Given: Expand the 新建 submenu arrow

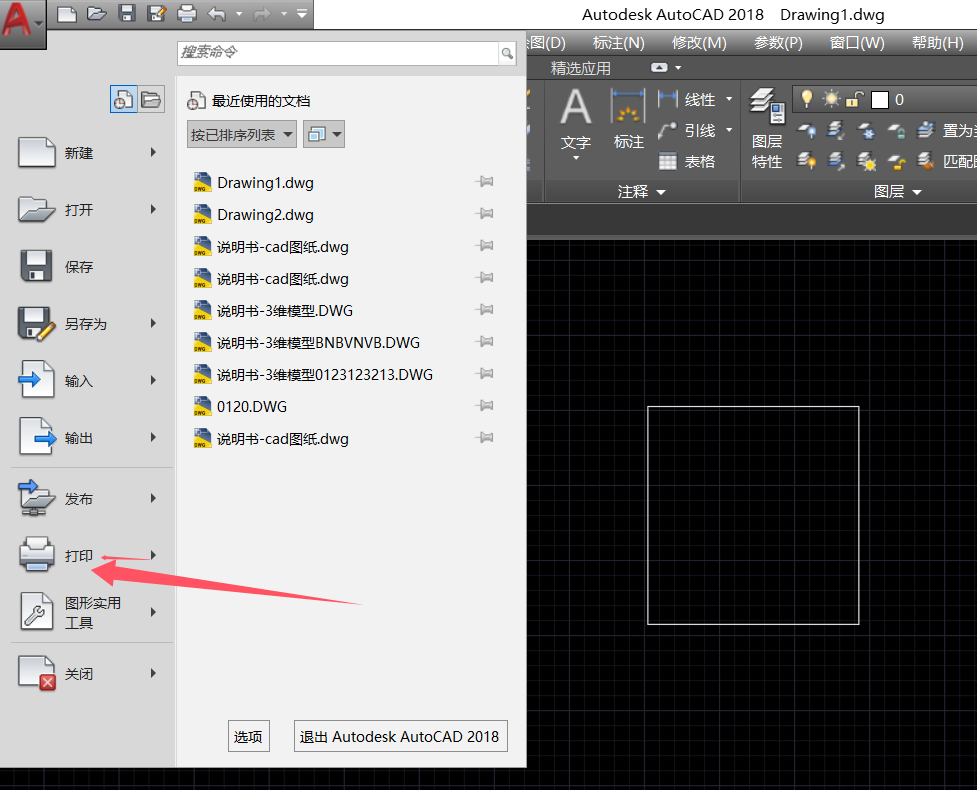Looking at the screenshot, I should [153, 153].
